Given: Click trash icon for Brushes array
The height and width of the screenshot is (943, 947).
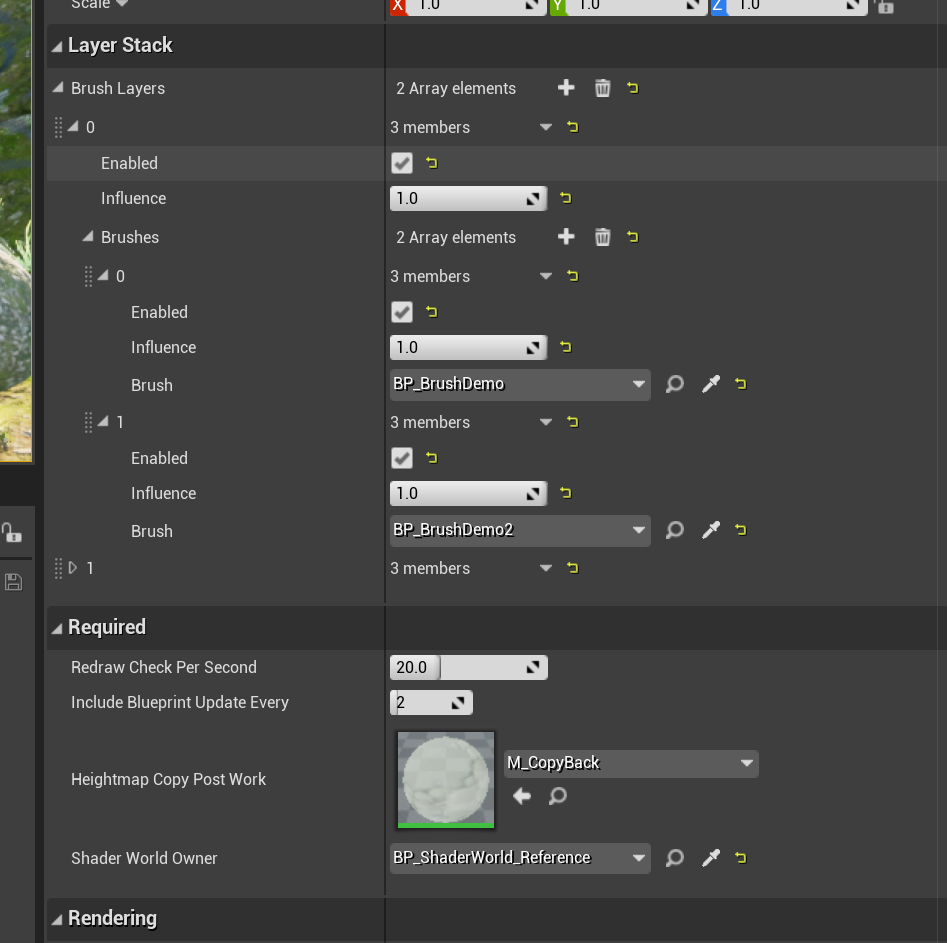Looking at the screenshot, I should [x=602, y=237].
